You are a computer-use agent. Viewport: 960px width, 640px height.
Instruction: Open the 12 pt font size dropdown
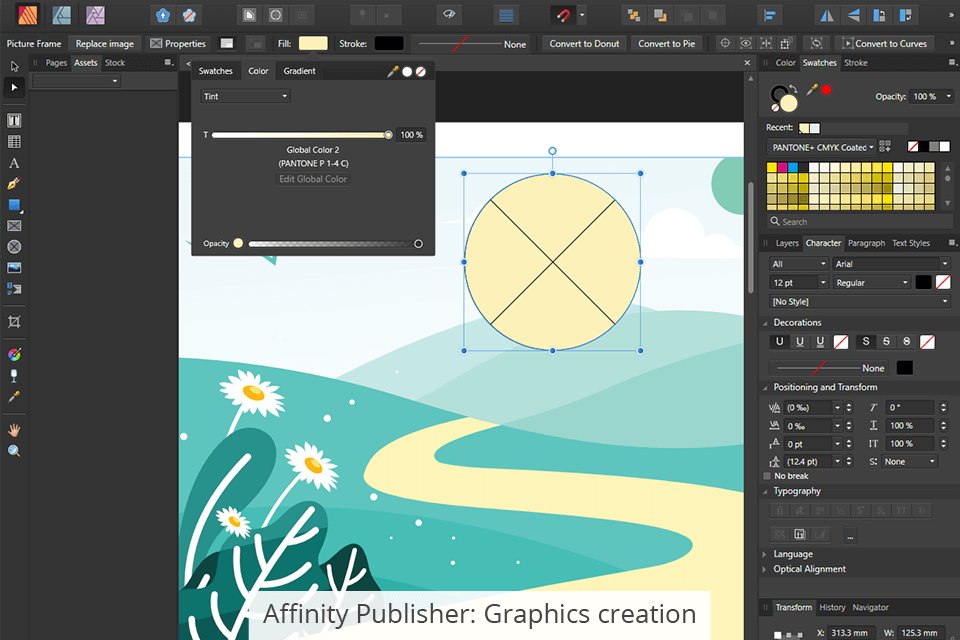pos(799,282)
